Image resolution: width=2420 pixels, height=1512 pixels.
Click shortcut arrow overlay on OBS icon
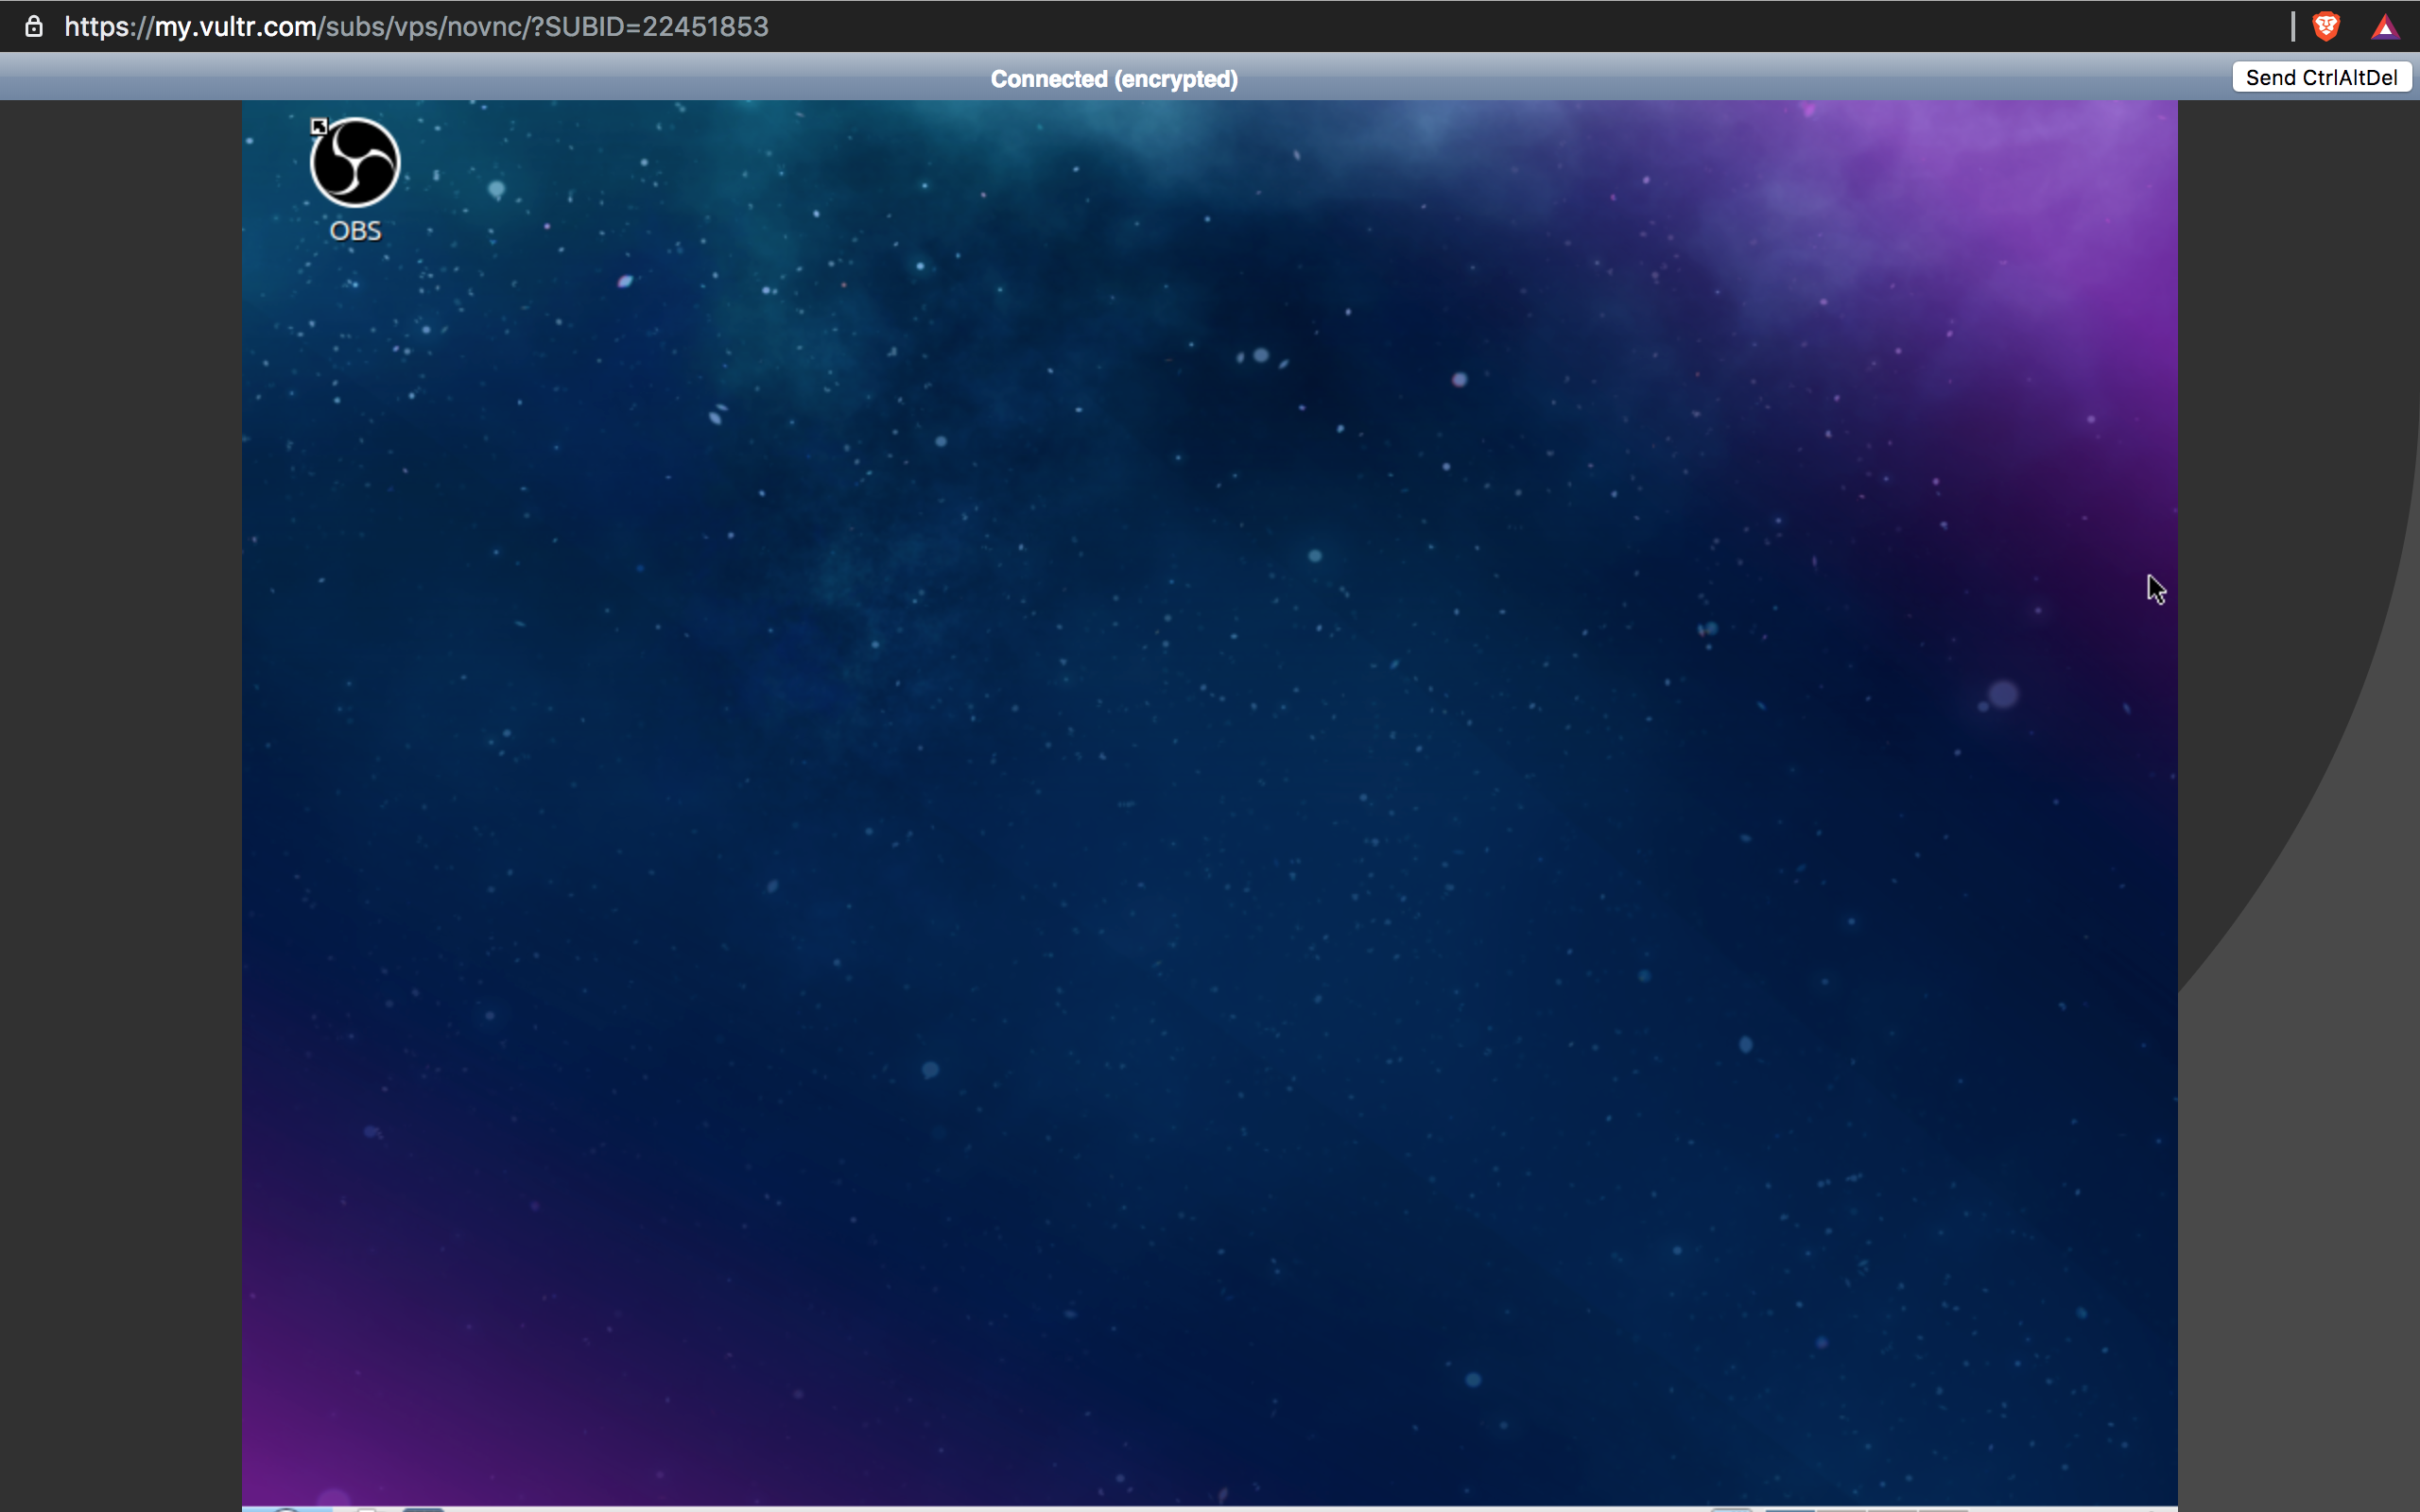(319, 126)
